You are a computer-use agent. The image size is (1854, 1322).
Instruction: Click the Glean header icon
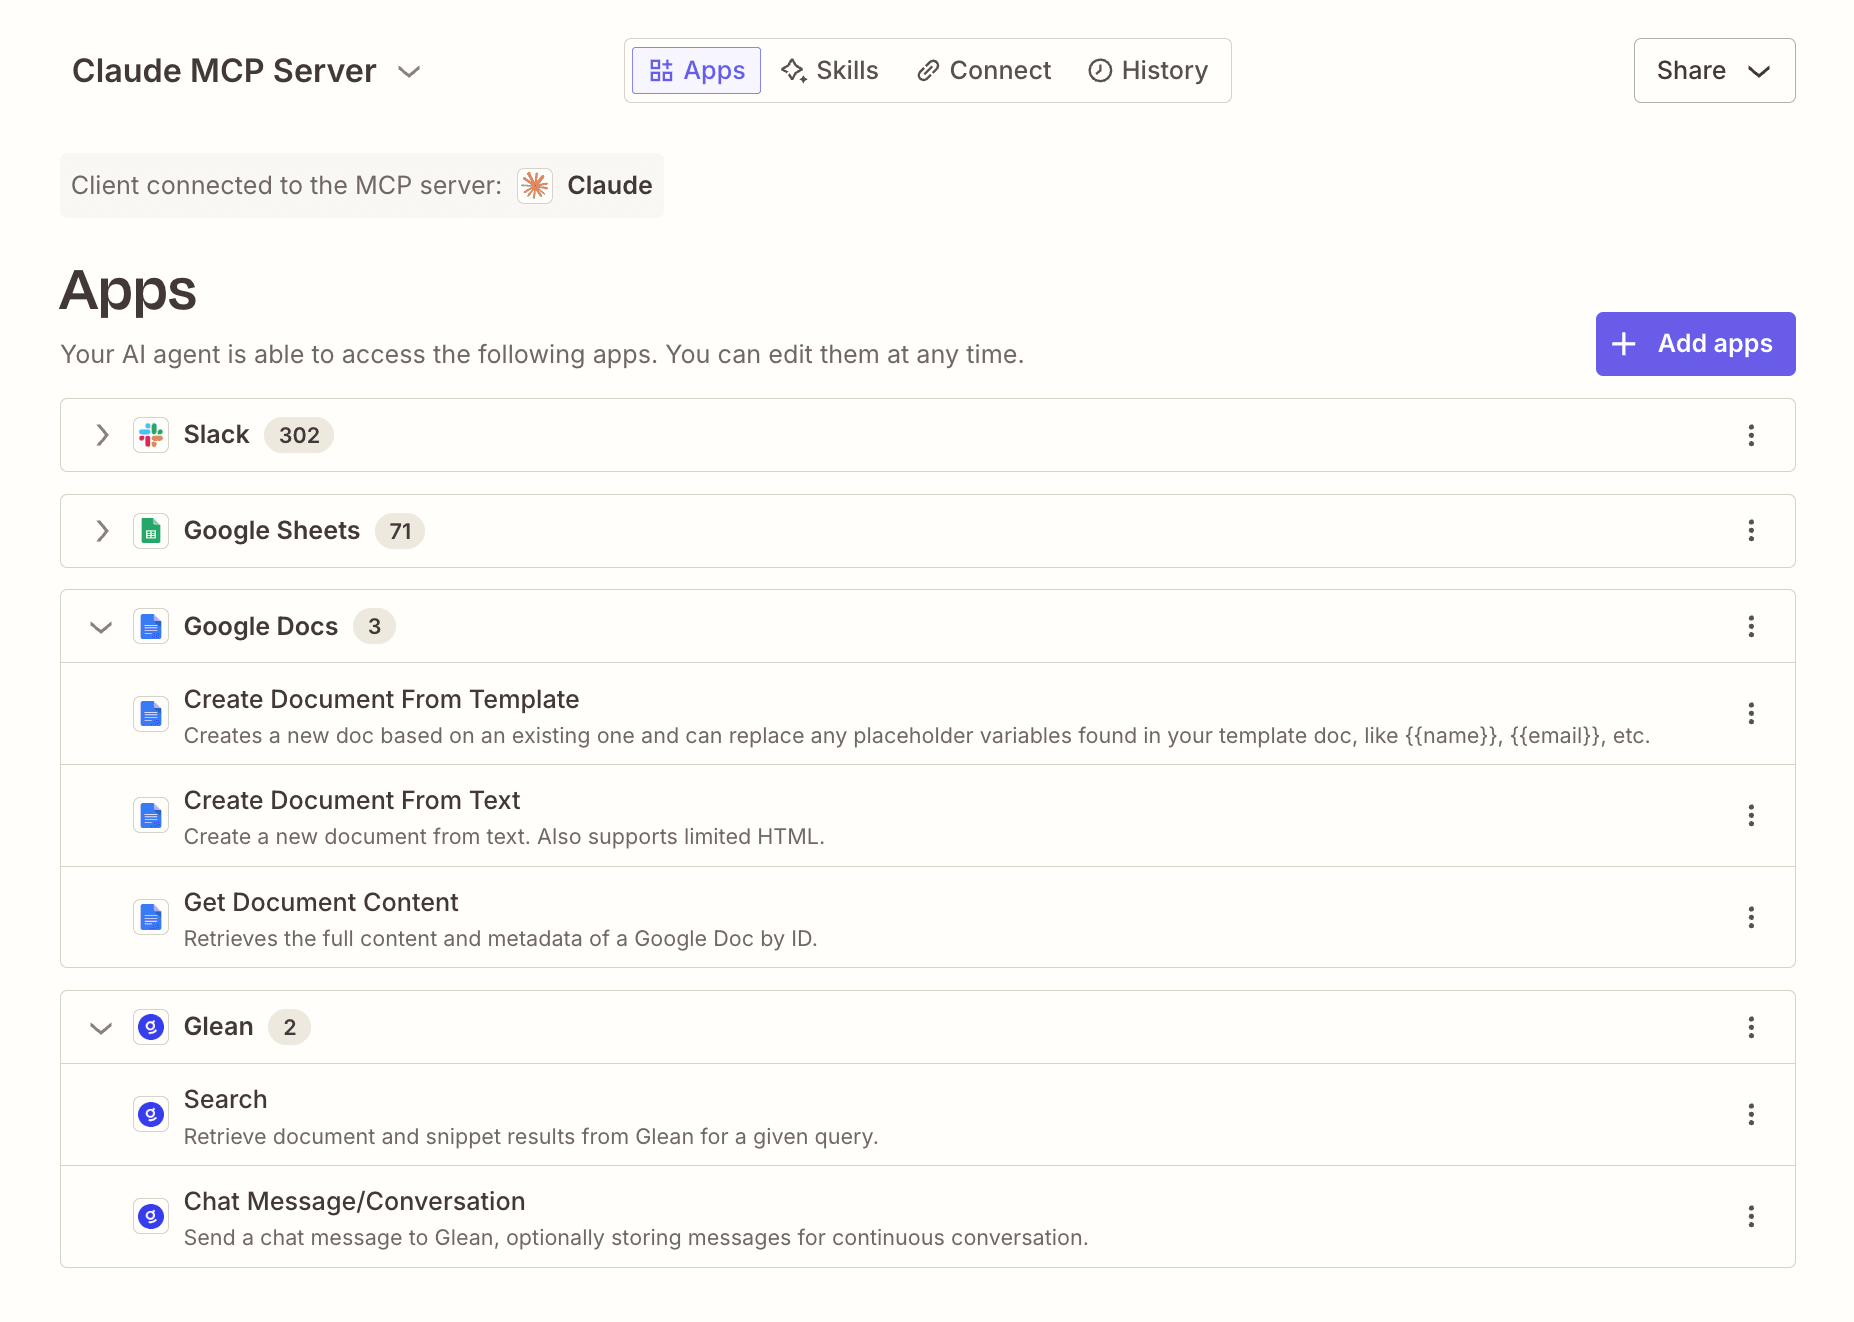pyautogui.click(x=151, y=1027)
